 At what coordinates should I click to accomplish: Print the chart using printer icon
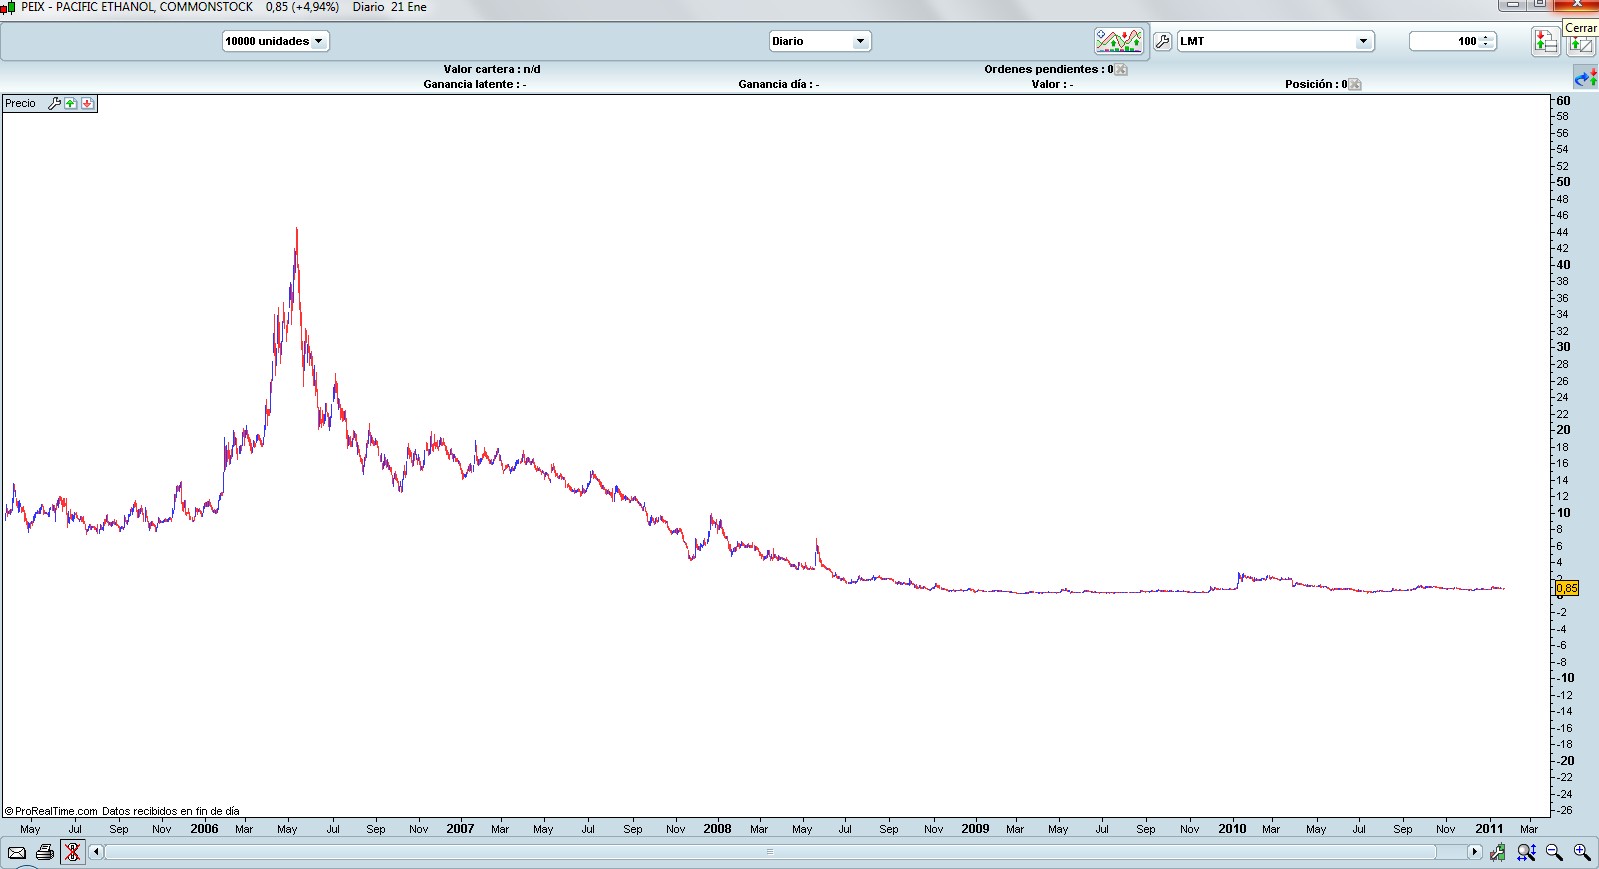tap(45, 852)
